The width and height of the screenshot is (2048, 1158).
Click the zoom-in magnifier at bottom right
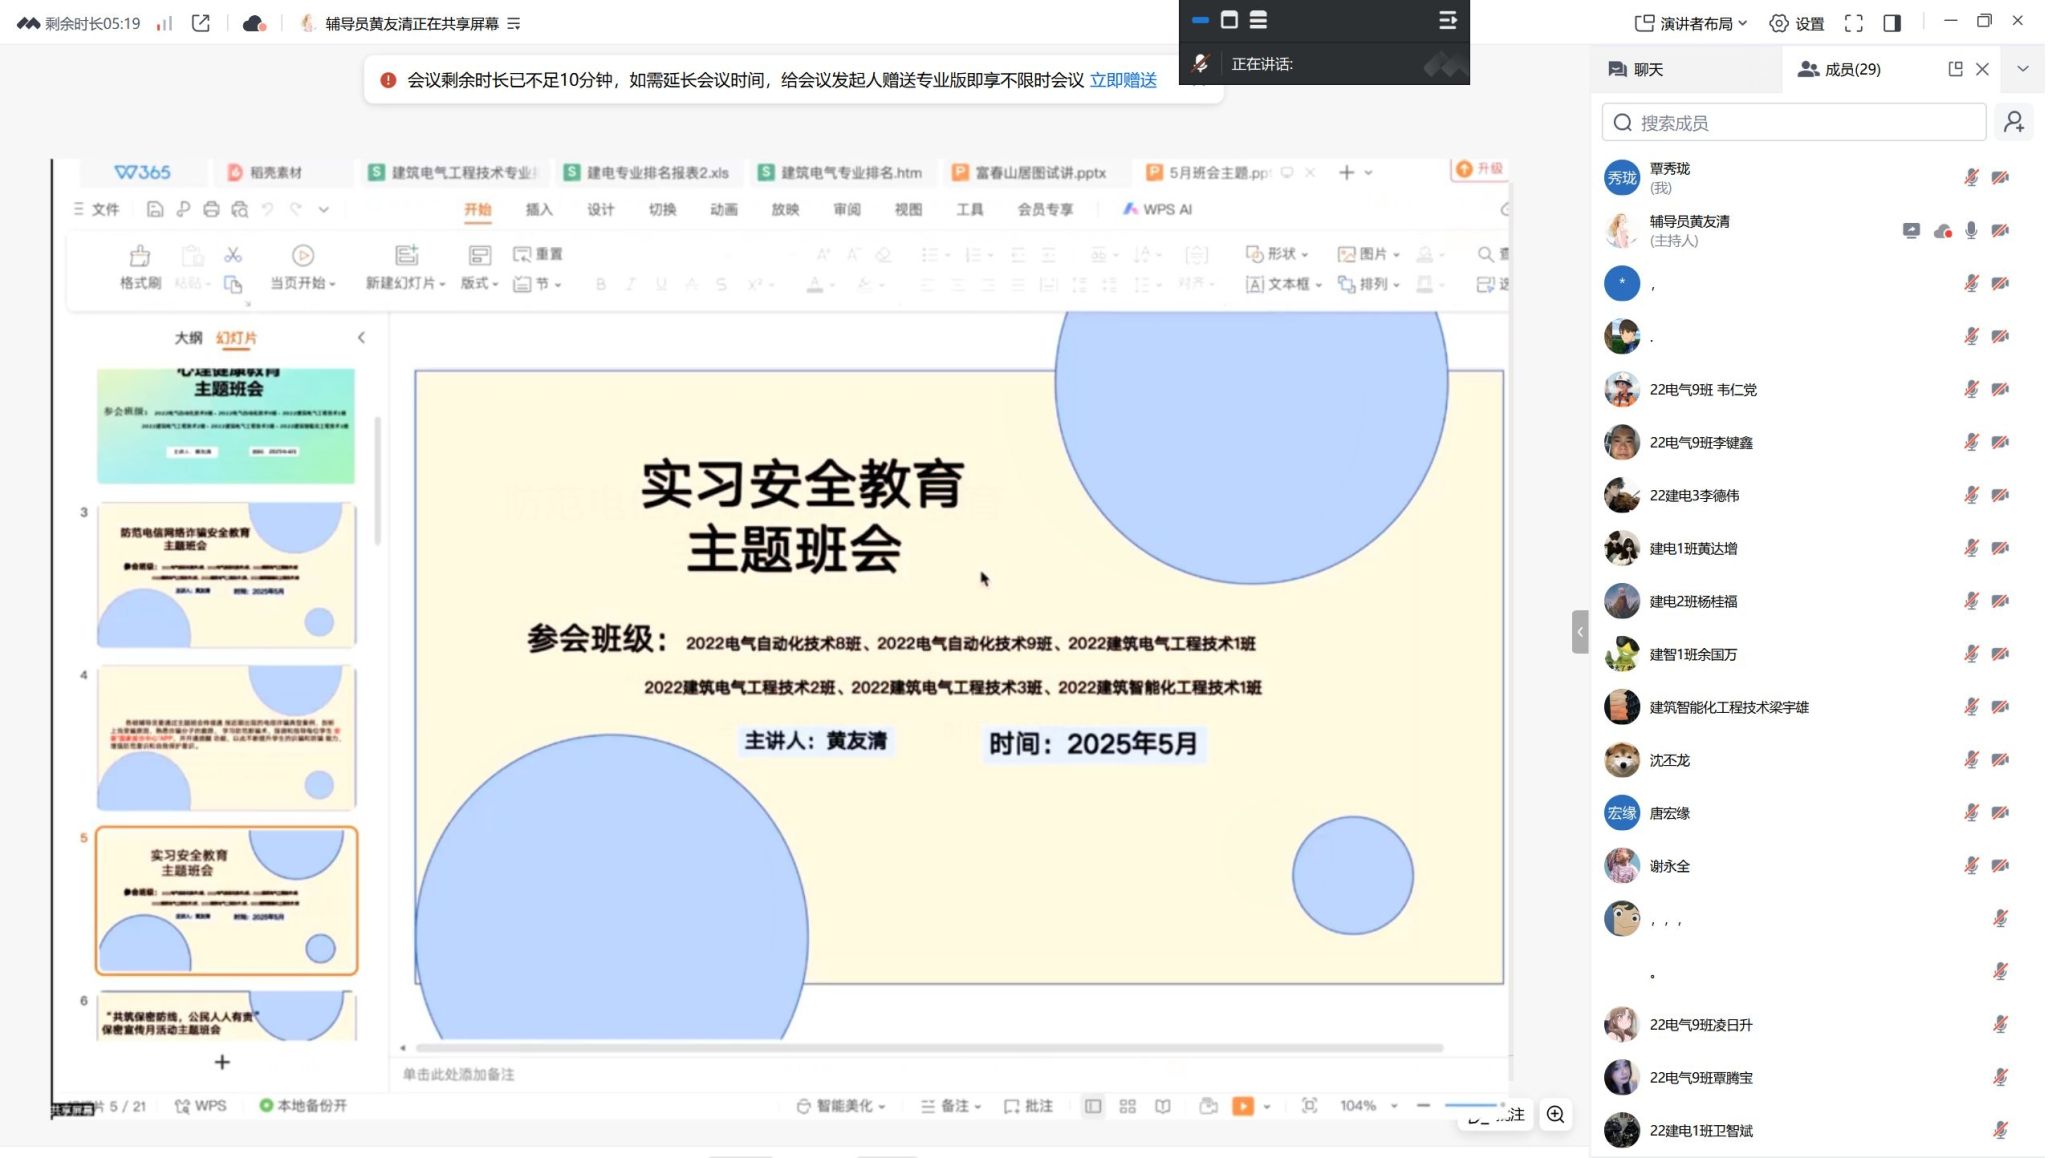[x=1555, y=1114]
